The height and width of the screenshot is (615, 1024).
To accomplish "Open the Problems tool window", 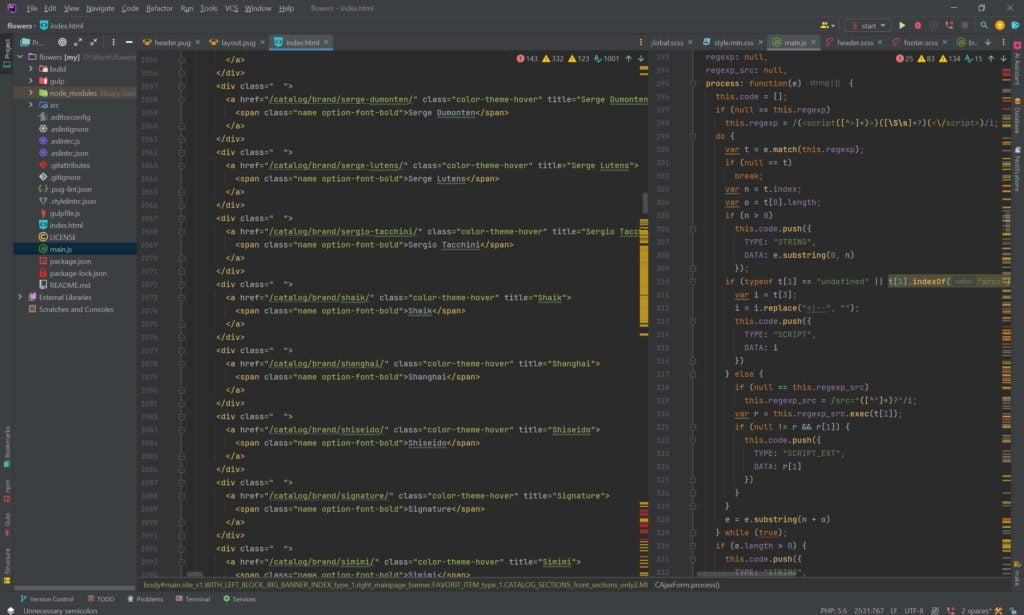I will [149, 599].
